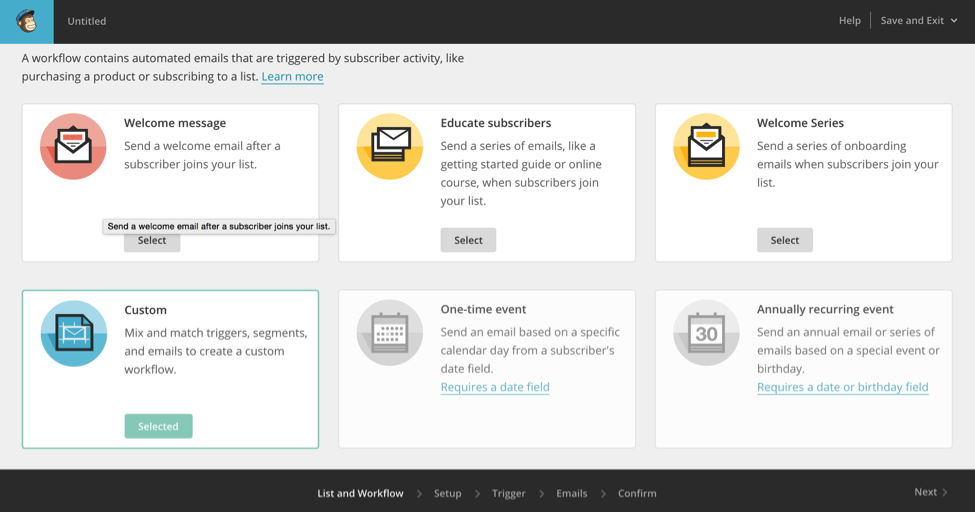Click the blue Custom workflow icon
This screenshot has height=512, width=975.
tap(73, 333)
